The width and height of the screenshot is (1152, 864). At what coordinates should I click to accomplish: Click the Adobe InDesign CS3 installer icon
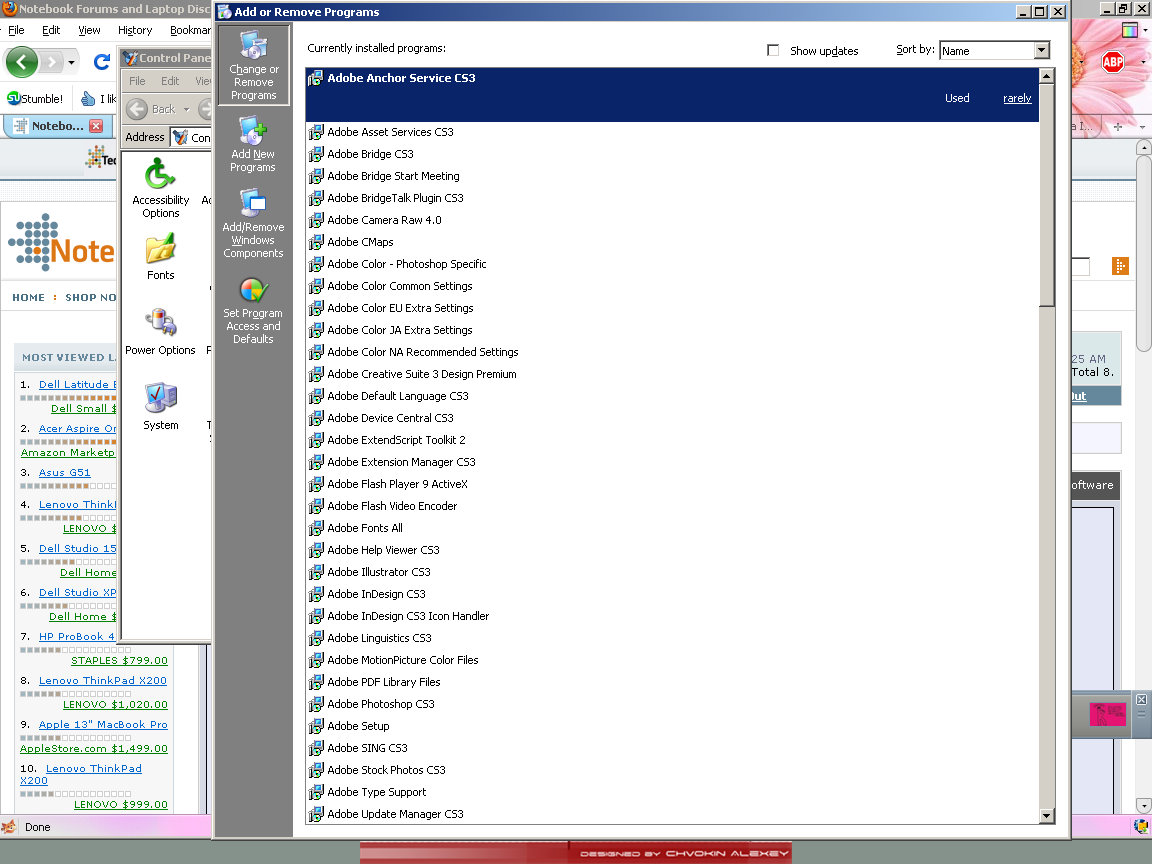pyautogui.click(x=315, y=594)
